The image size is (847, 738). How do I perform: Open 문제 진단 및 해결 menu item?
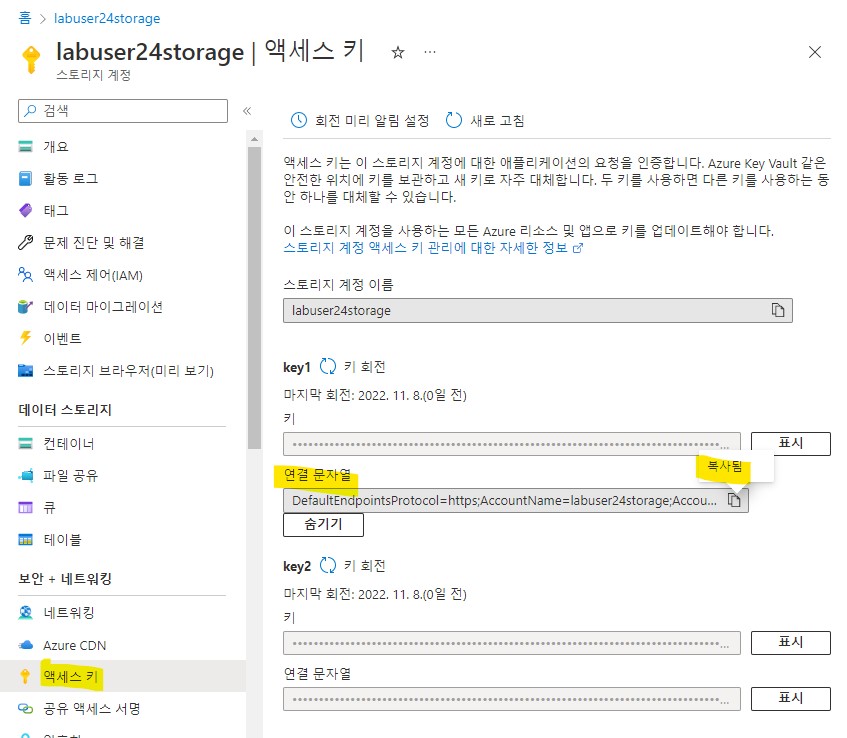coord(93,243)
